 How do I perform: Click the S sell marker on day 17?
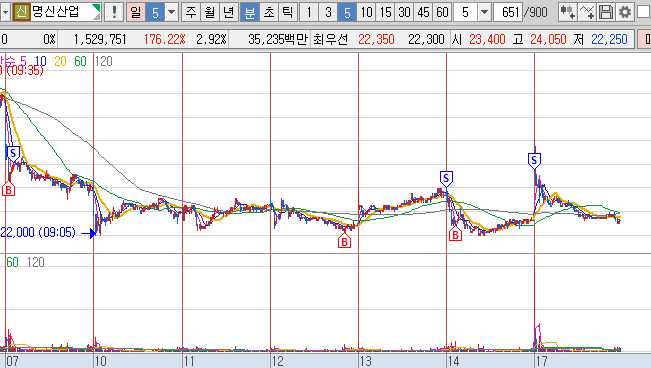pos(534,160)
